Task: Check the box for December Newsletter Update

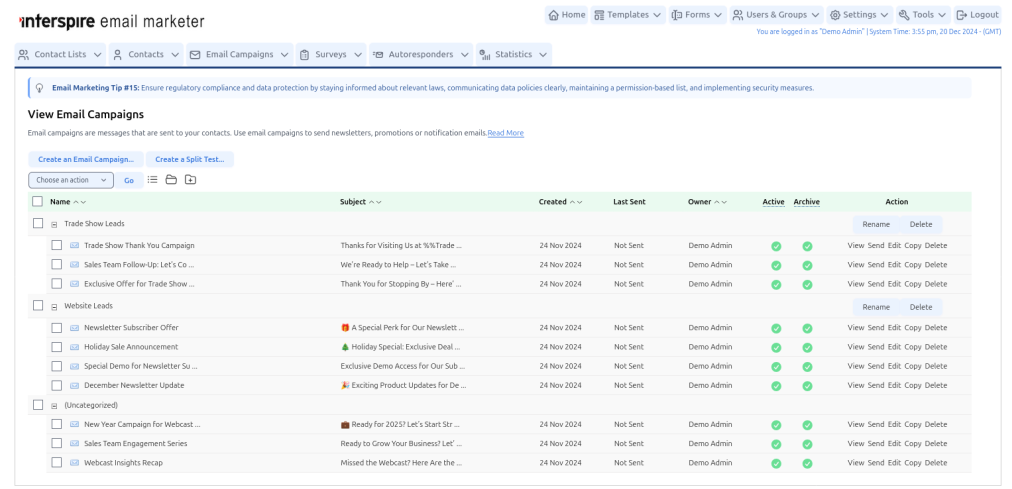Action: 57,385
